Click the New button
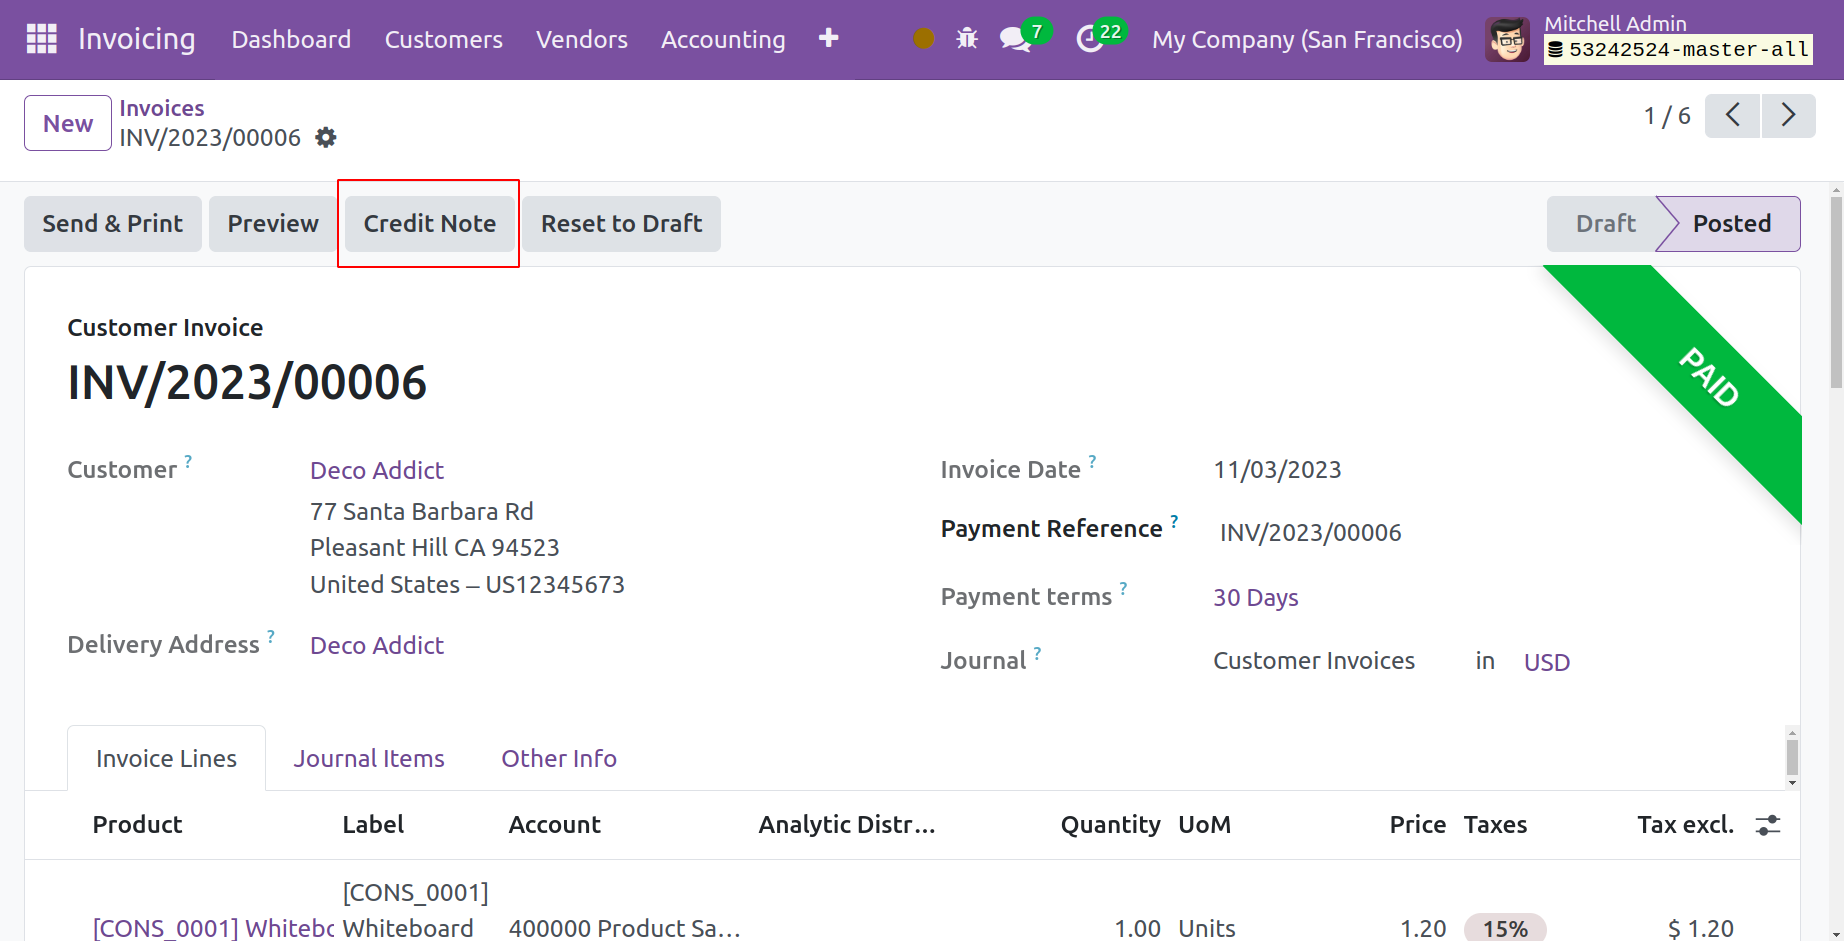This screenshot has height=941, width=1844. pos(68,123)
